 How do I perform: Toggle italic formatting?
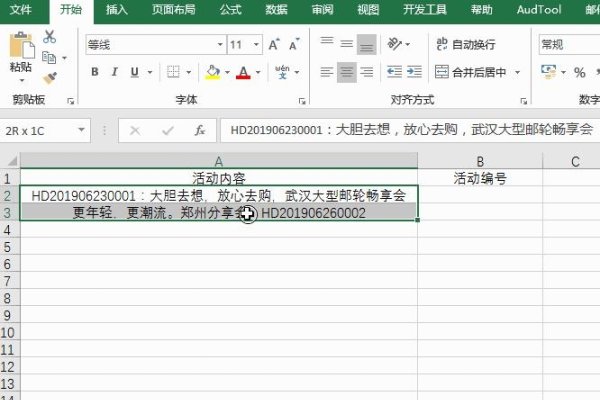click(x=114, y=72)
